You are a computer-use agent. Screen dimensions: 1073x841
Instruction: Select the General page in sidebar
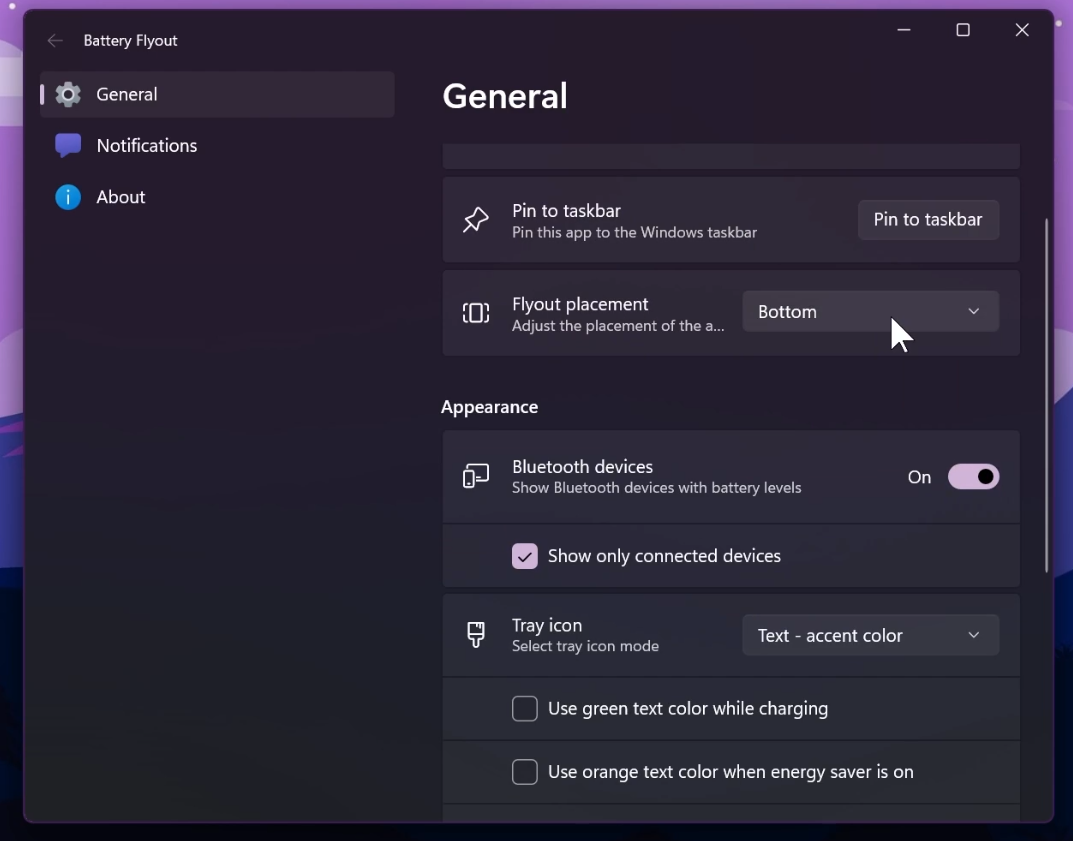pyautogui.click(x=127, y=94)
